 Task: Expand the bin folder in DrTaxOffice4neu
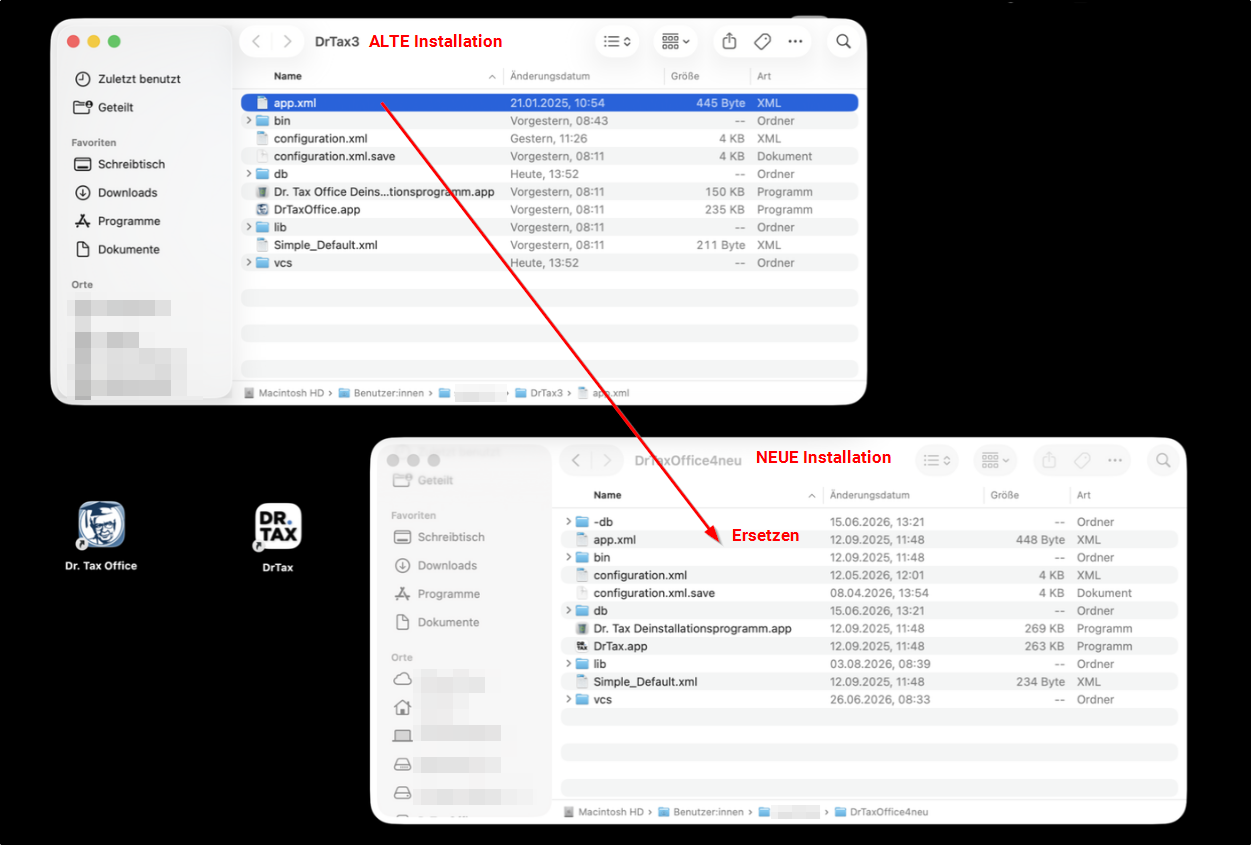click(568, 557)
